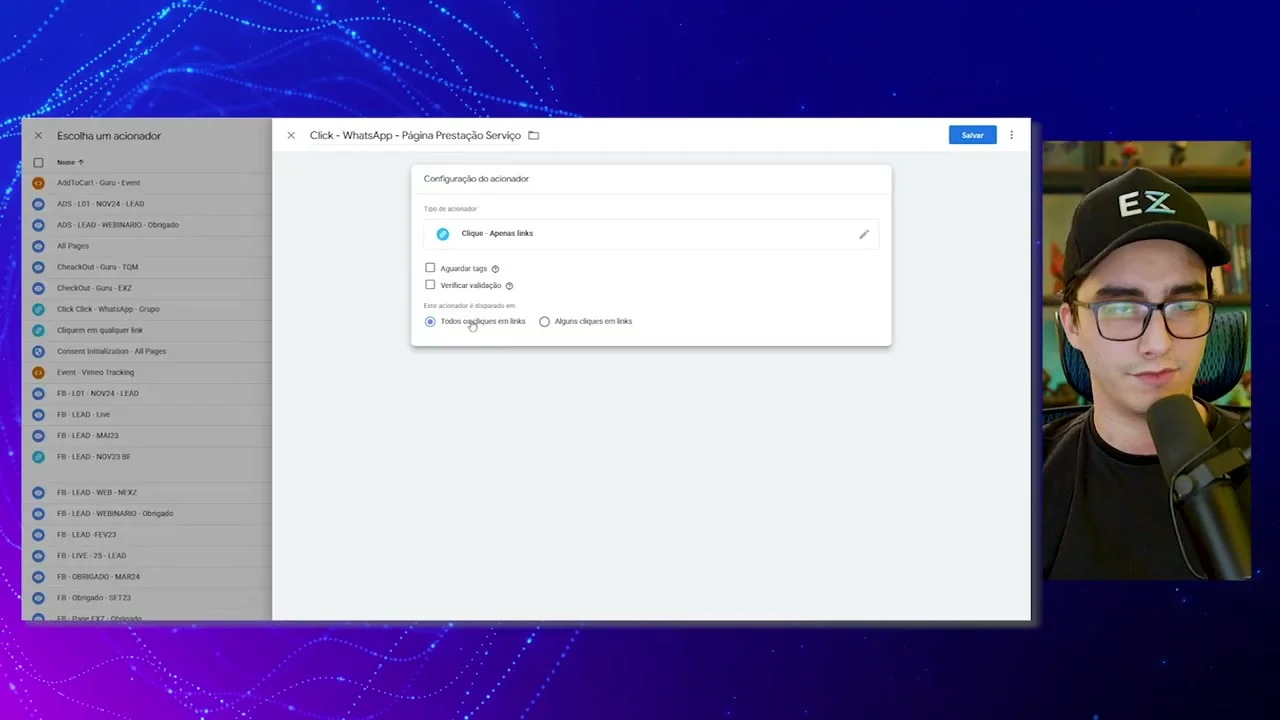
Task: Click the FB - OBRIGADO - MAR24 icon
Action: (38, 577)
